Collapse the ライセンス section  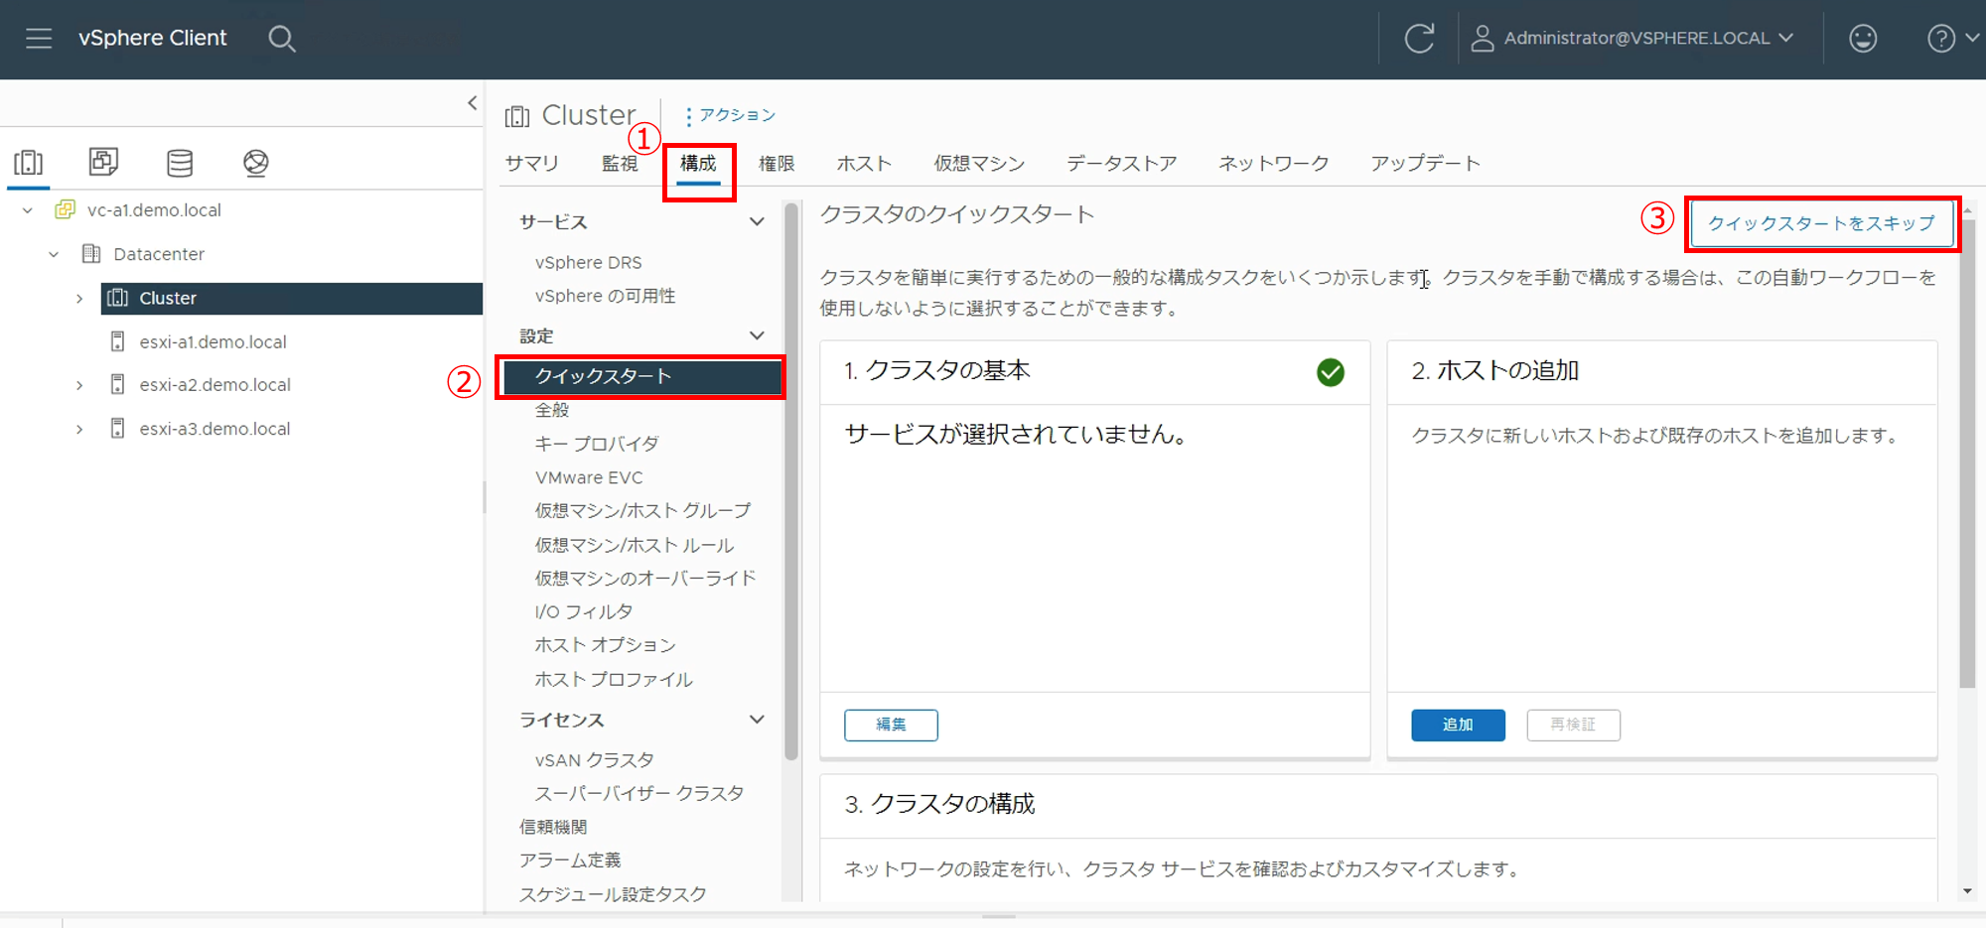coord(757,720)
